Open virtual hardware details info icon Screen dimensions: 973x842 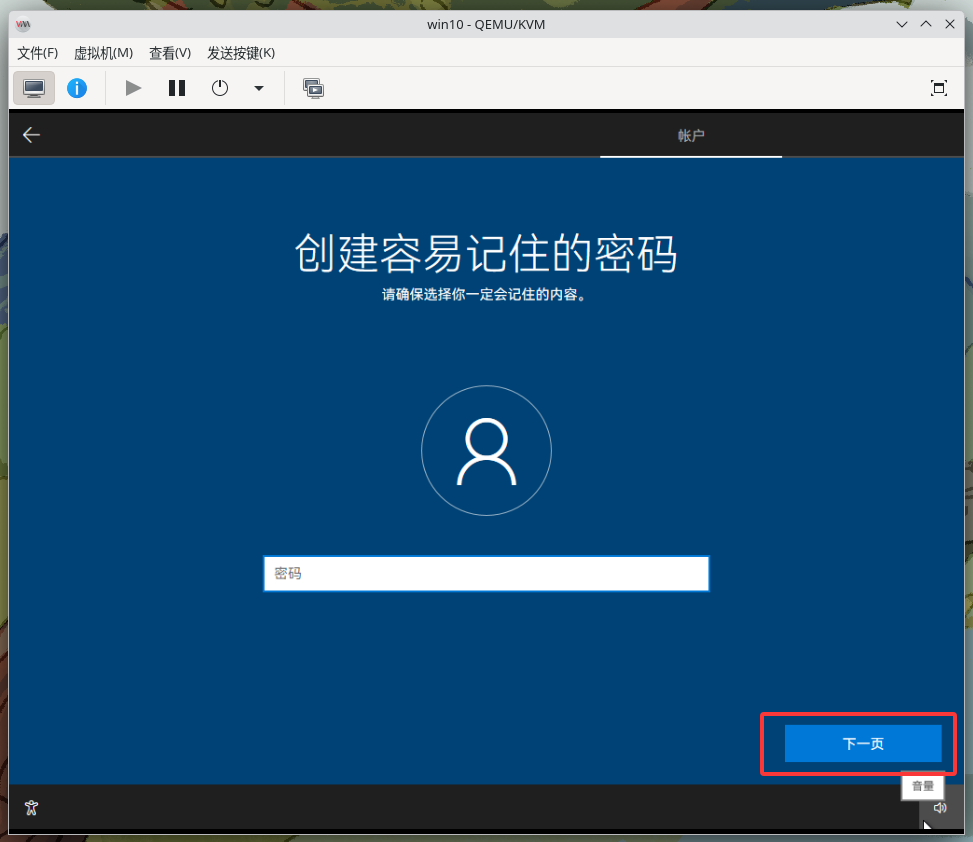click(x=77, y=88)
